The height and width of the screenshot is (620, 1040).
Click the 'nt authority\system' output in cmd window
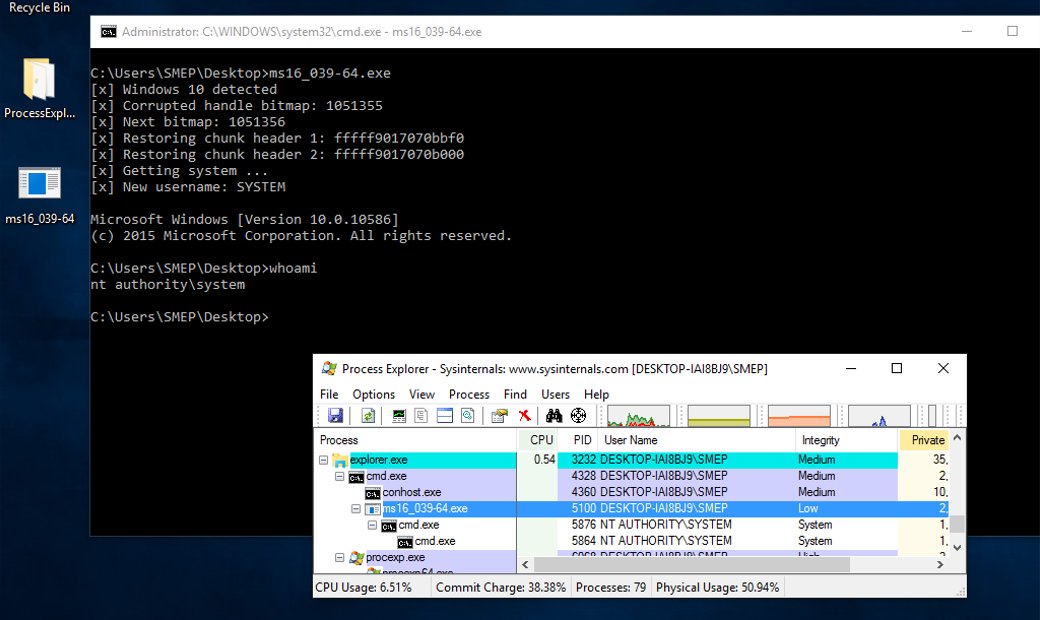(x=168, y=284)
